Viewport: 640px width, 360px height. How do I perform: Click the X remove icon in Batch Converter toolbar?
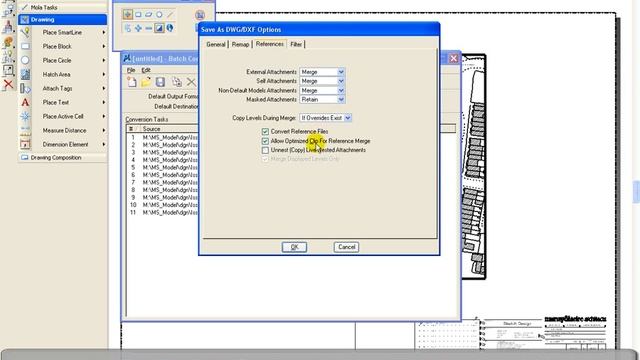click(x=191, y=82)
